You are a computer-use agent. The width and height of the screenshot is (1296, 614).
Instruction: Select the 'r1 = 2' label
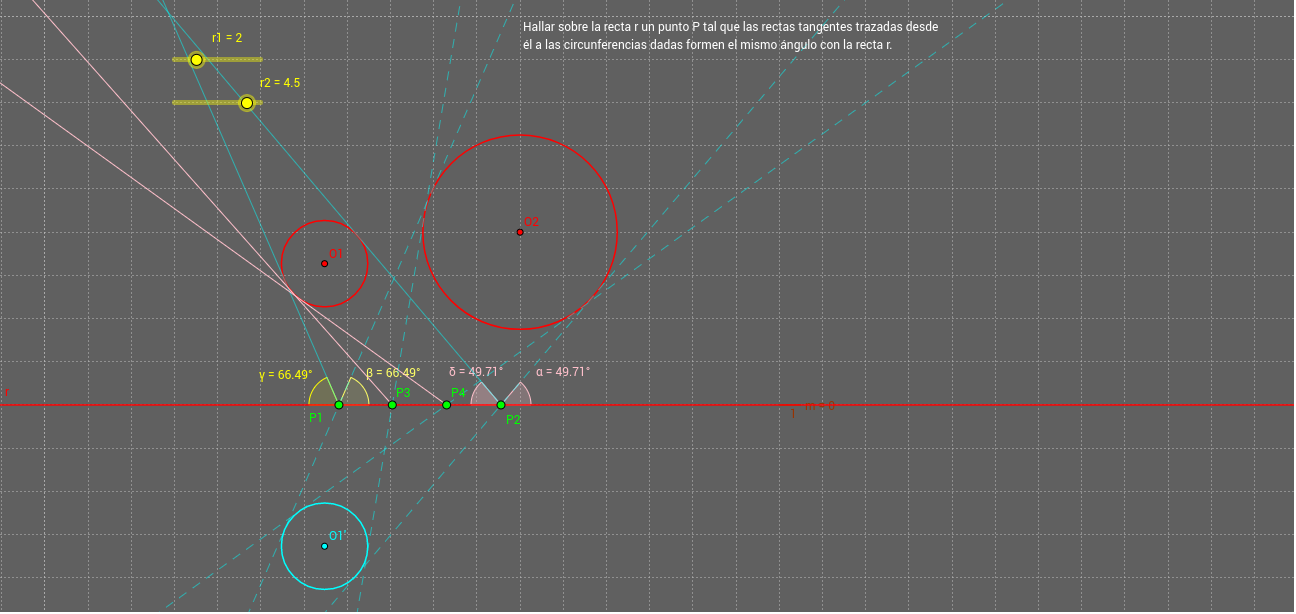[x=227, y=37]
